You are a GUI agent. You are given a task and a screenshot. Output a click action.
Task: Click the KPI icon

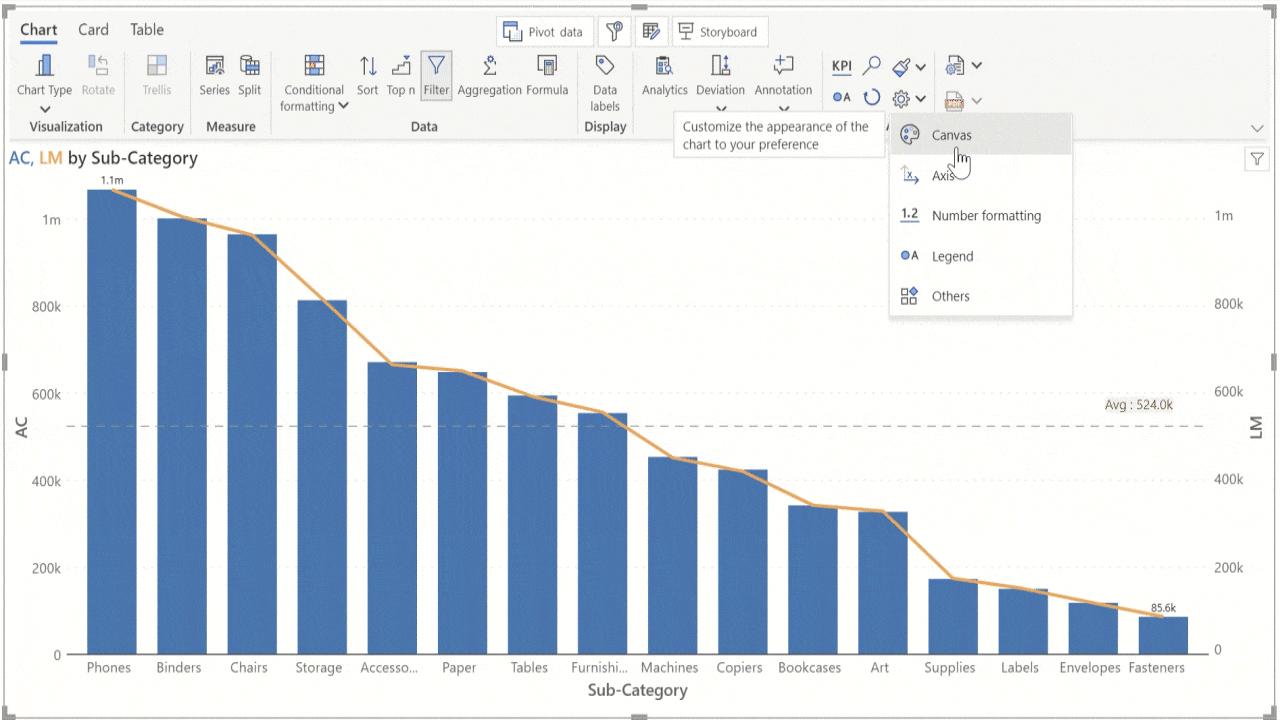842,67
